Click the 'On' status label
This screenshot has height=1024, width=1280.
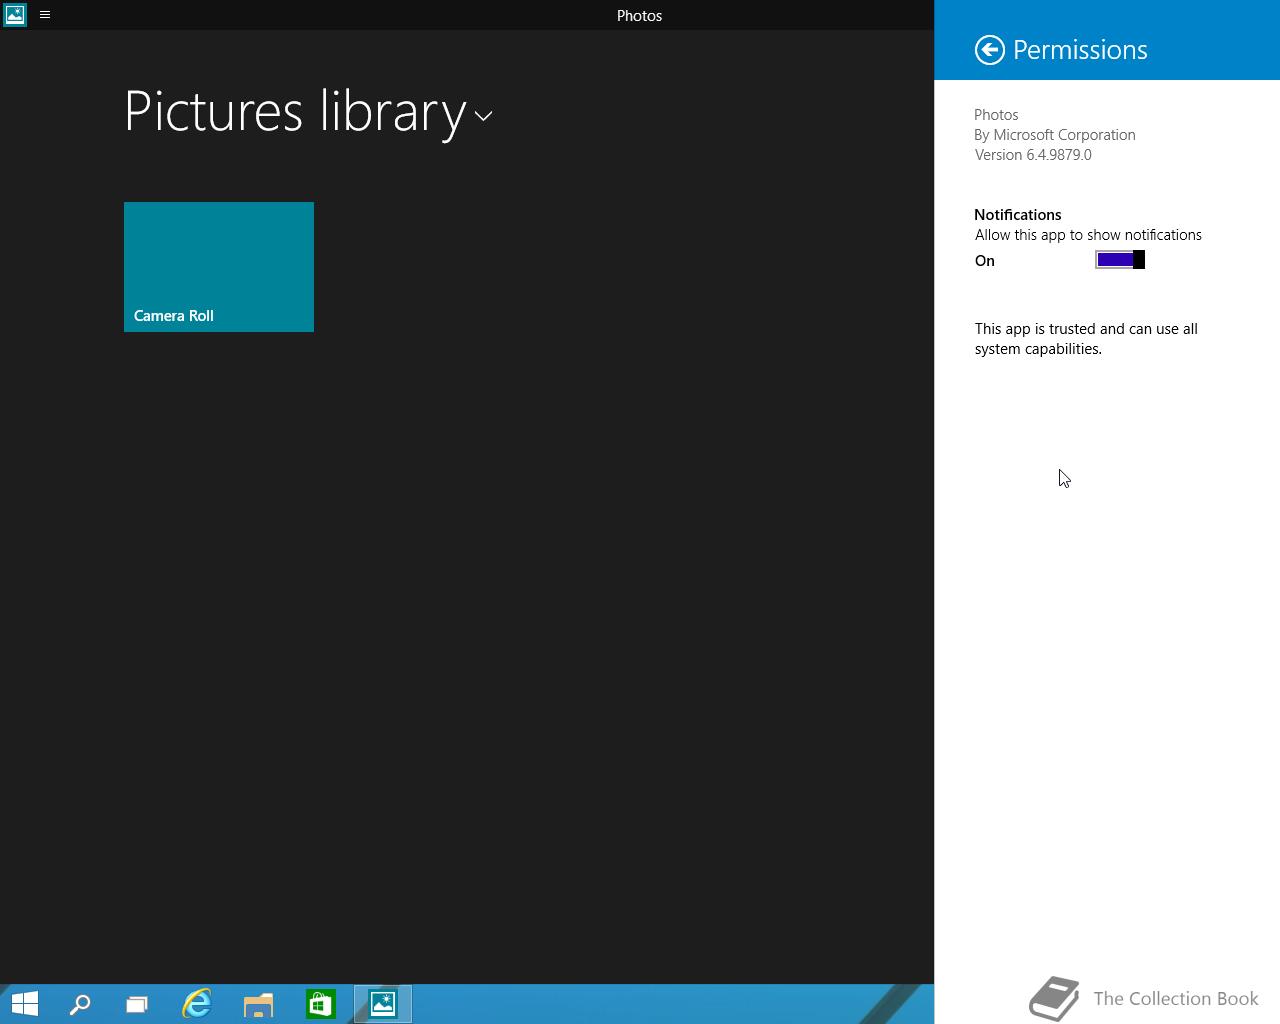pyautogui.click(x=985, y=261)
